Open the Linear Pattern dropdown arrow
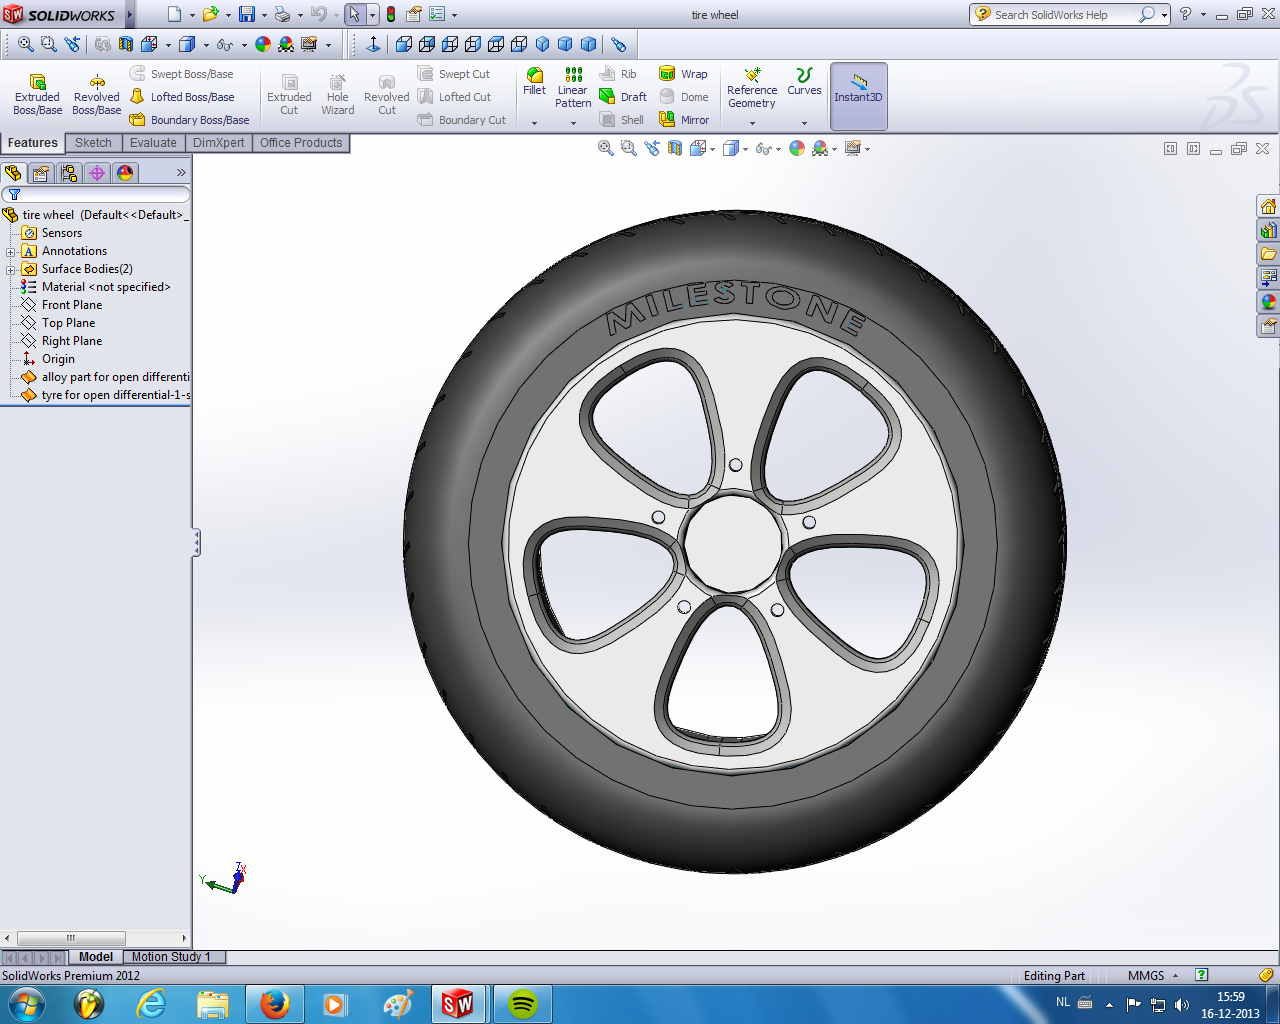The width and height of the screenshot is (1280, 1024). (x=573, y=123)
